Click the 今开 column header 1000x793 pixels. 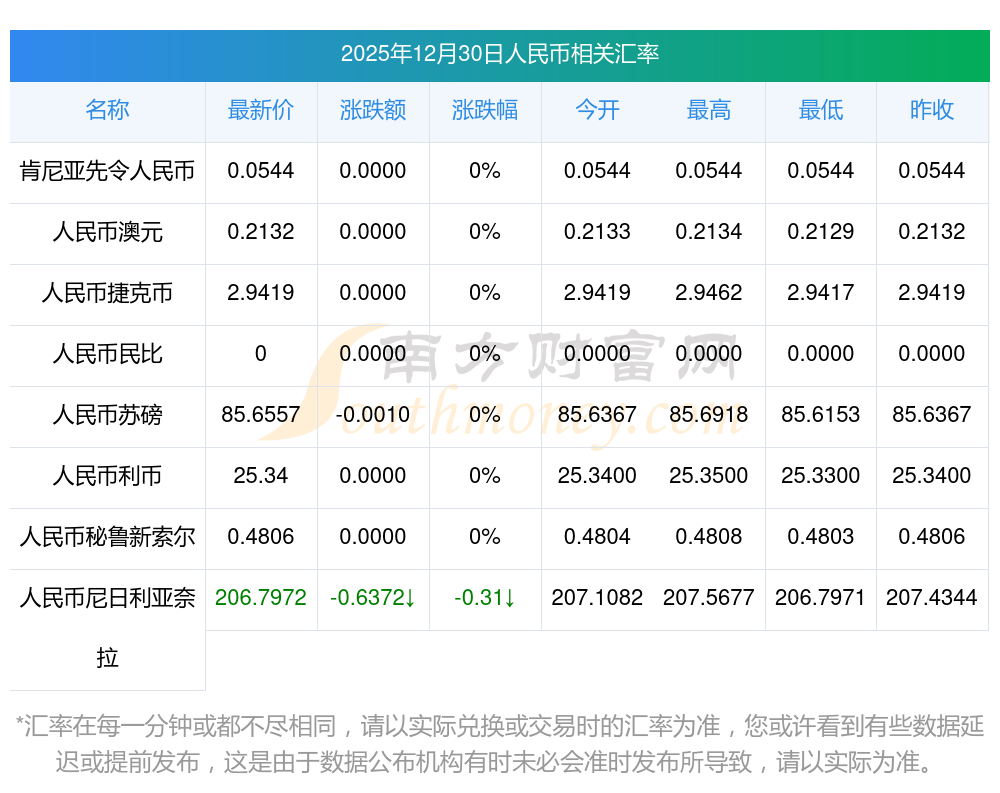click(597, 110)
